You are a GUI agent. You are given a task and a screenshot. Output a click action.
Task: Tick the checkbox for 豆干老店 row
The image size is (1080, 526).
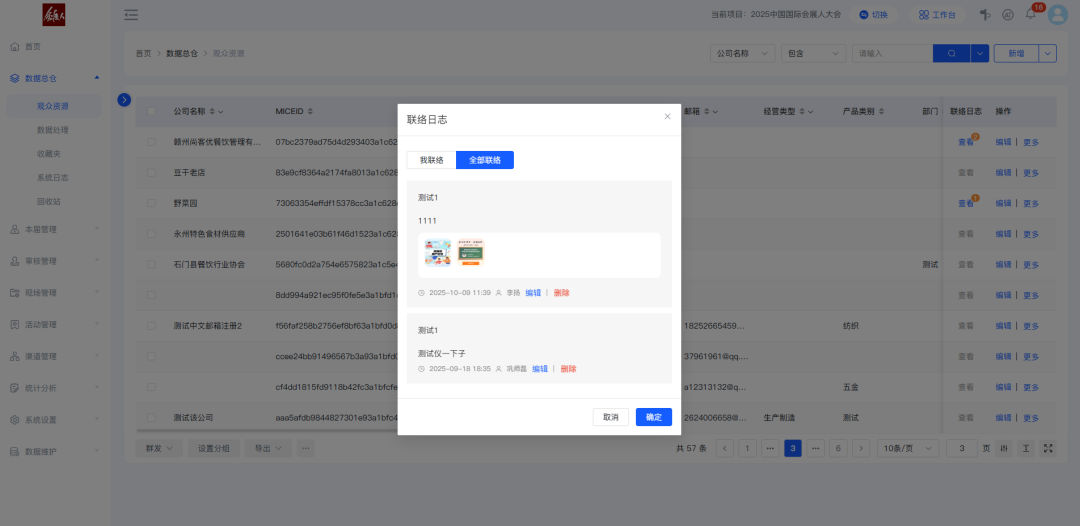click(152, 173)
